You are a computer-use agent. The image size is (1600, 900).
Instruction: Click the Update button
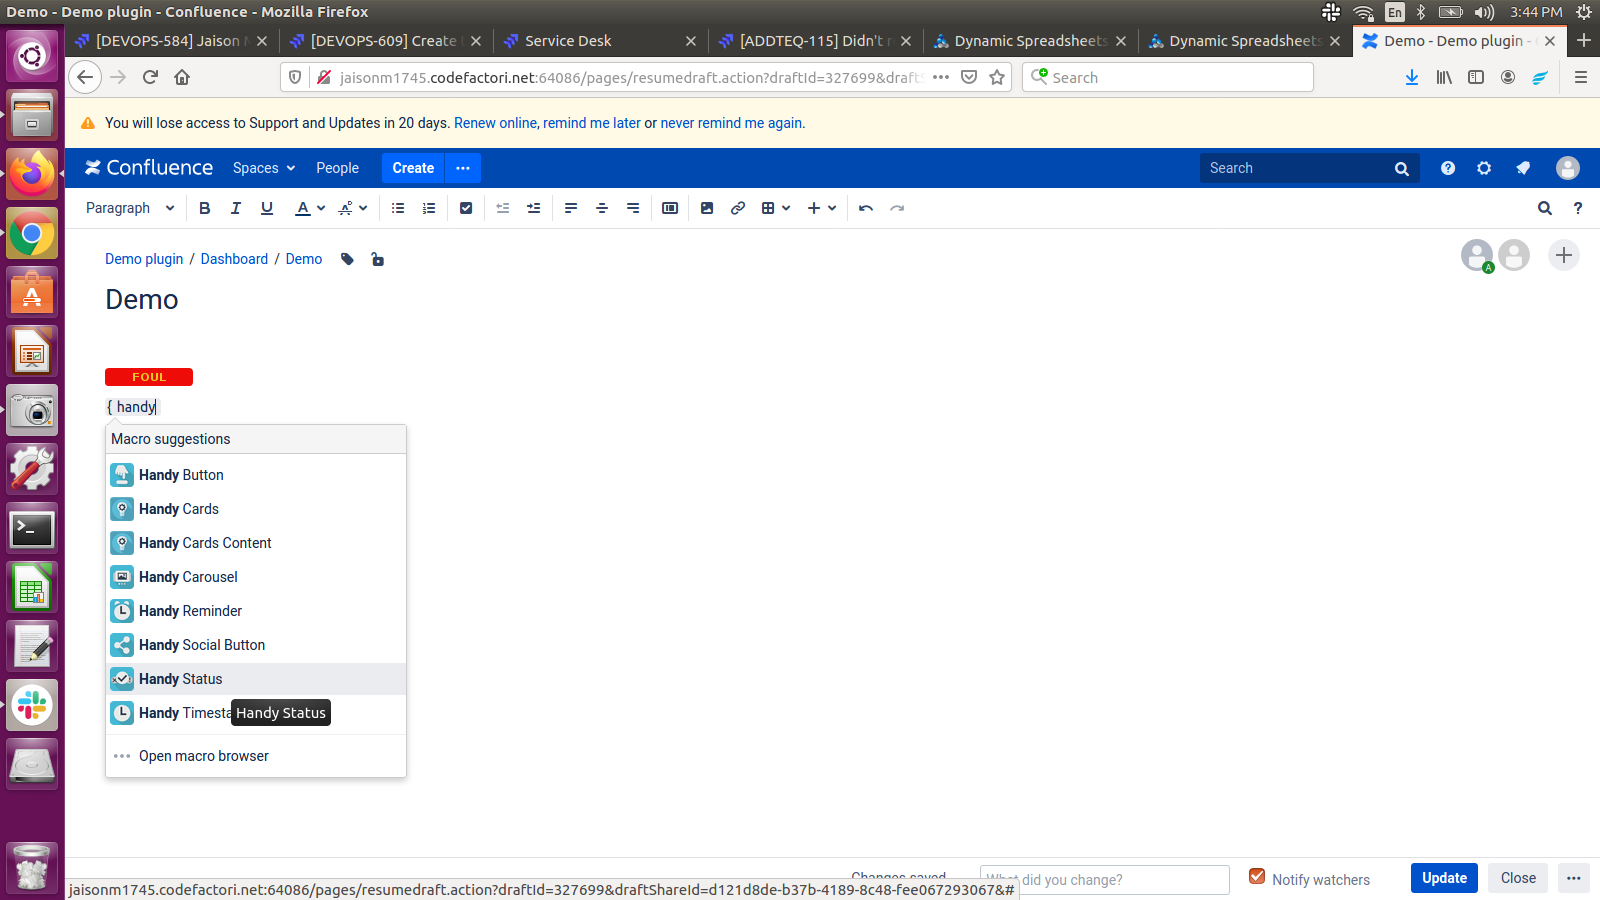coord(1444,878)
